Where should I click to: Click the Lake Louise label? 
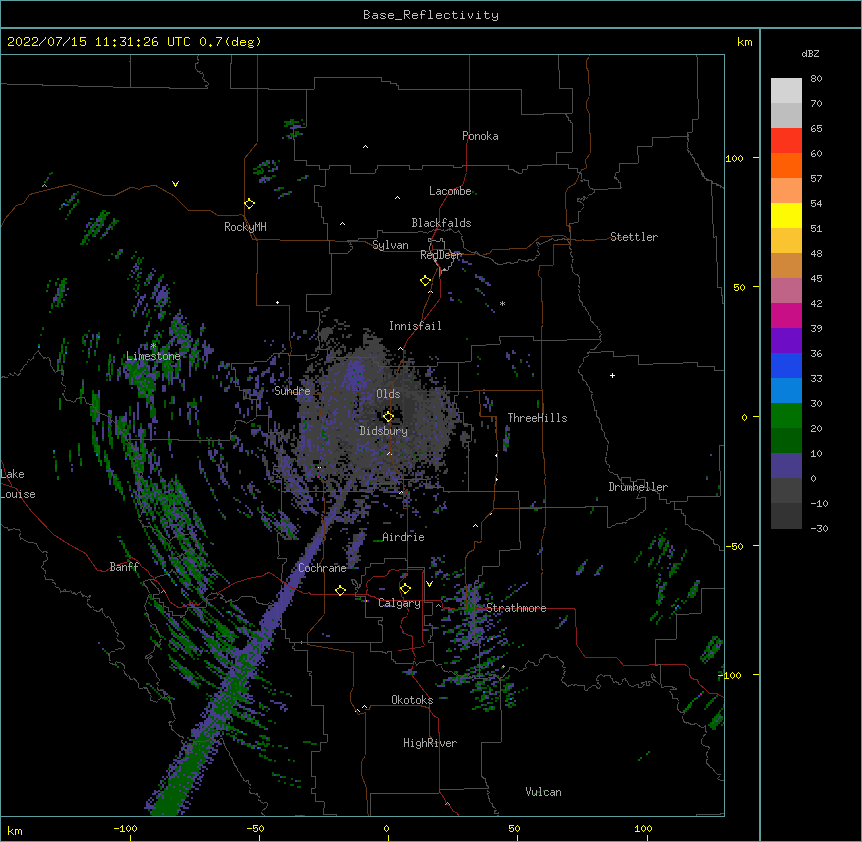pos(18,484)
